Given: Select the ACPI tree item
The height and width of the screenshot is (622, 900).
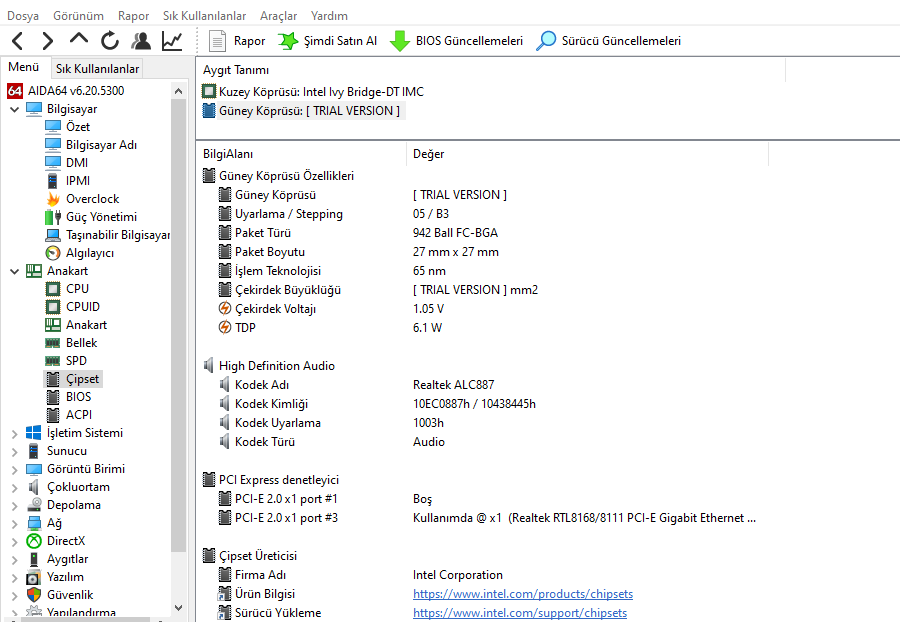Looking at the screenshot, I should point(79,415).
